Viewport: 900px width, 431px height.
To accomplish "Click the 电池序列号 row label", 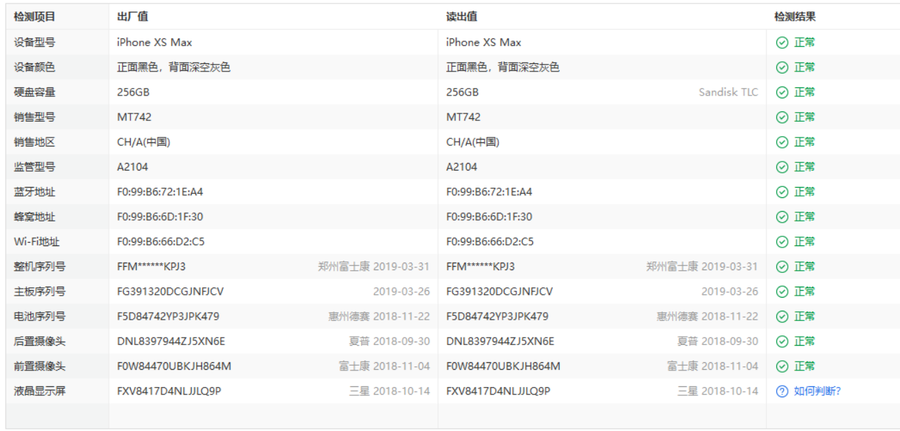I will pyautogui.click(x=40, y=316).
